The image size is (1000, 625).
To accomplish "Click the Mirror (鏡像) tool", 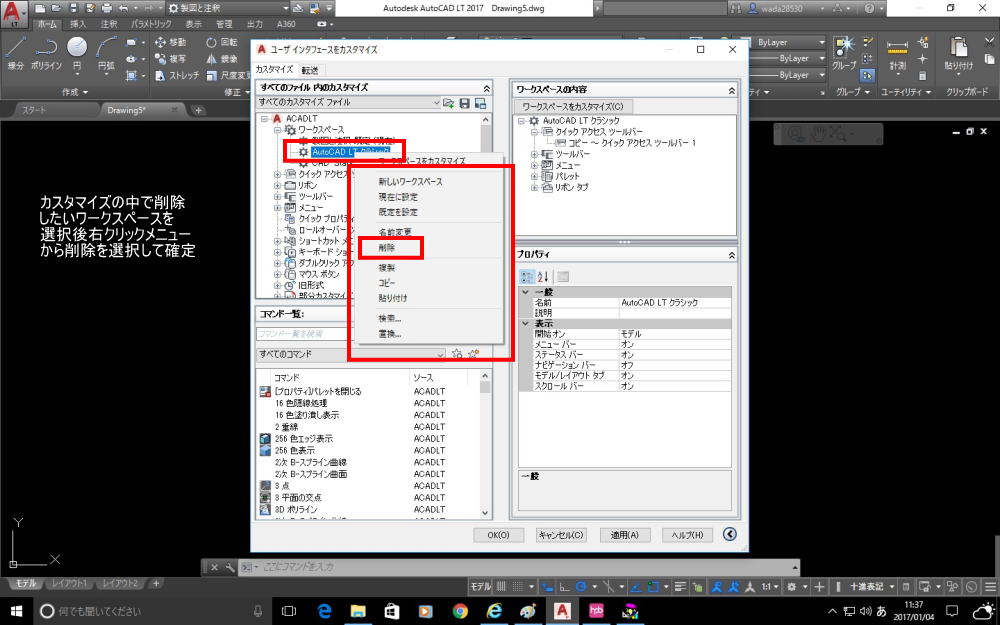I will point(221,59).
